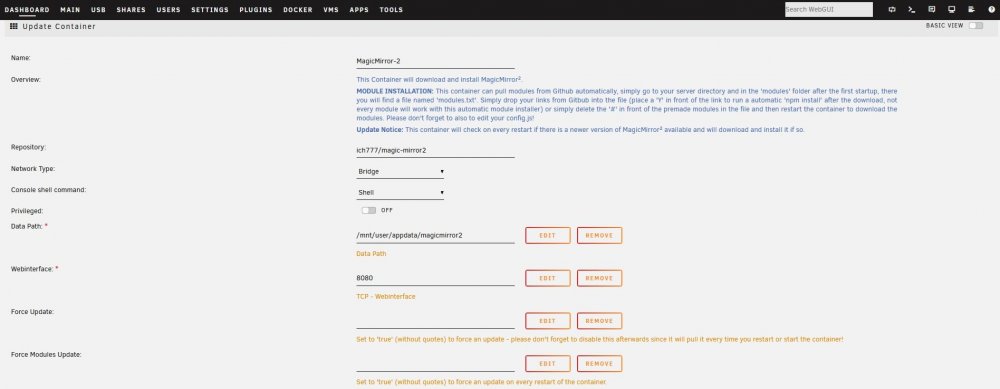Toggle the Privileged switch
Image resolution: width=1000 pixels, height=389 pixels.
point(369,210)
